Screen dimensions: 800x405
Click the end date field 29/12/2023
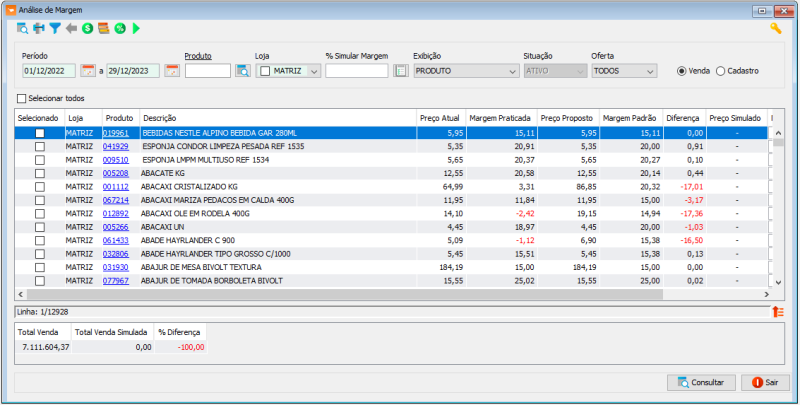(133, 71)
